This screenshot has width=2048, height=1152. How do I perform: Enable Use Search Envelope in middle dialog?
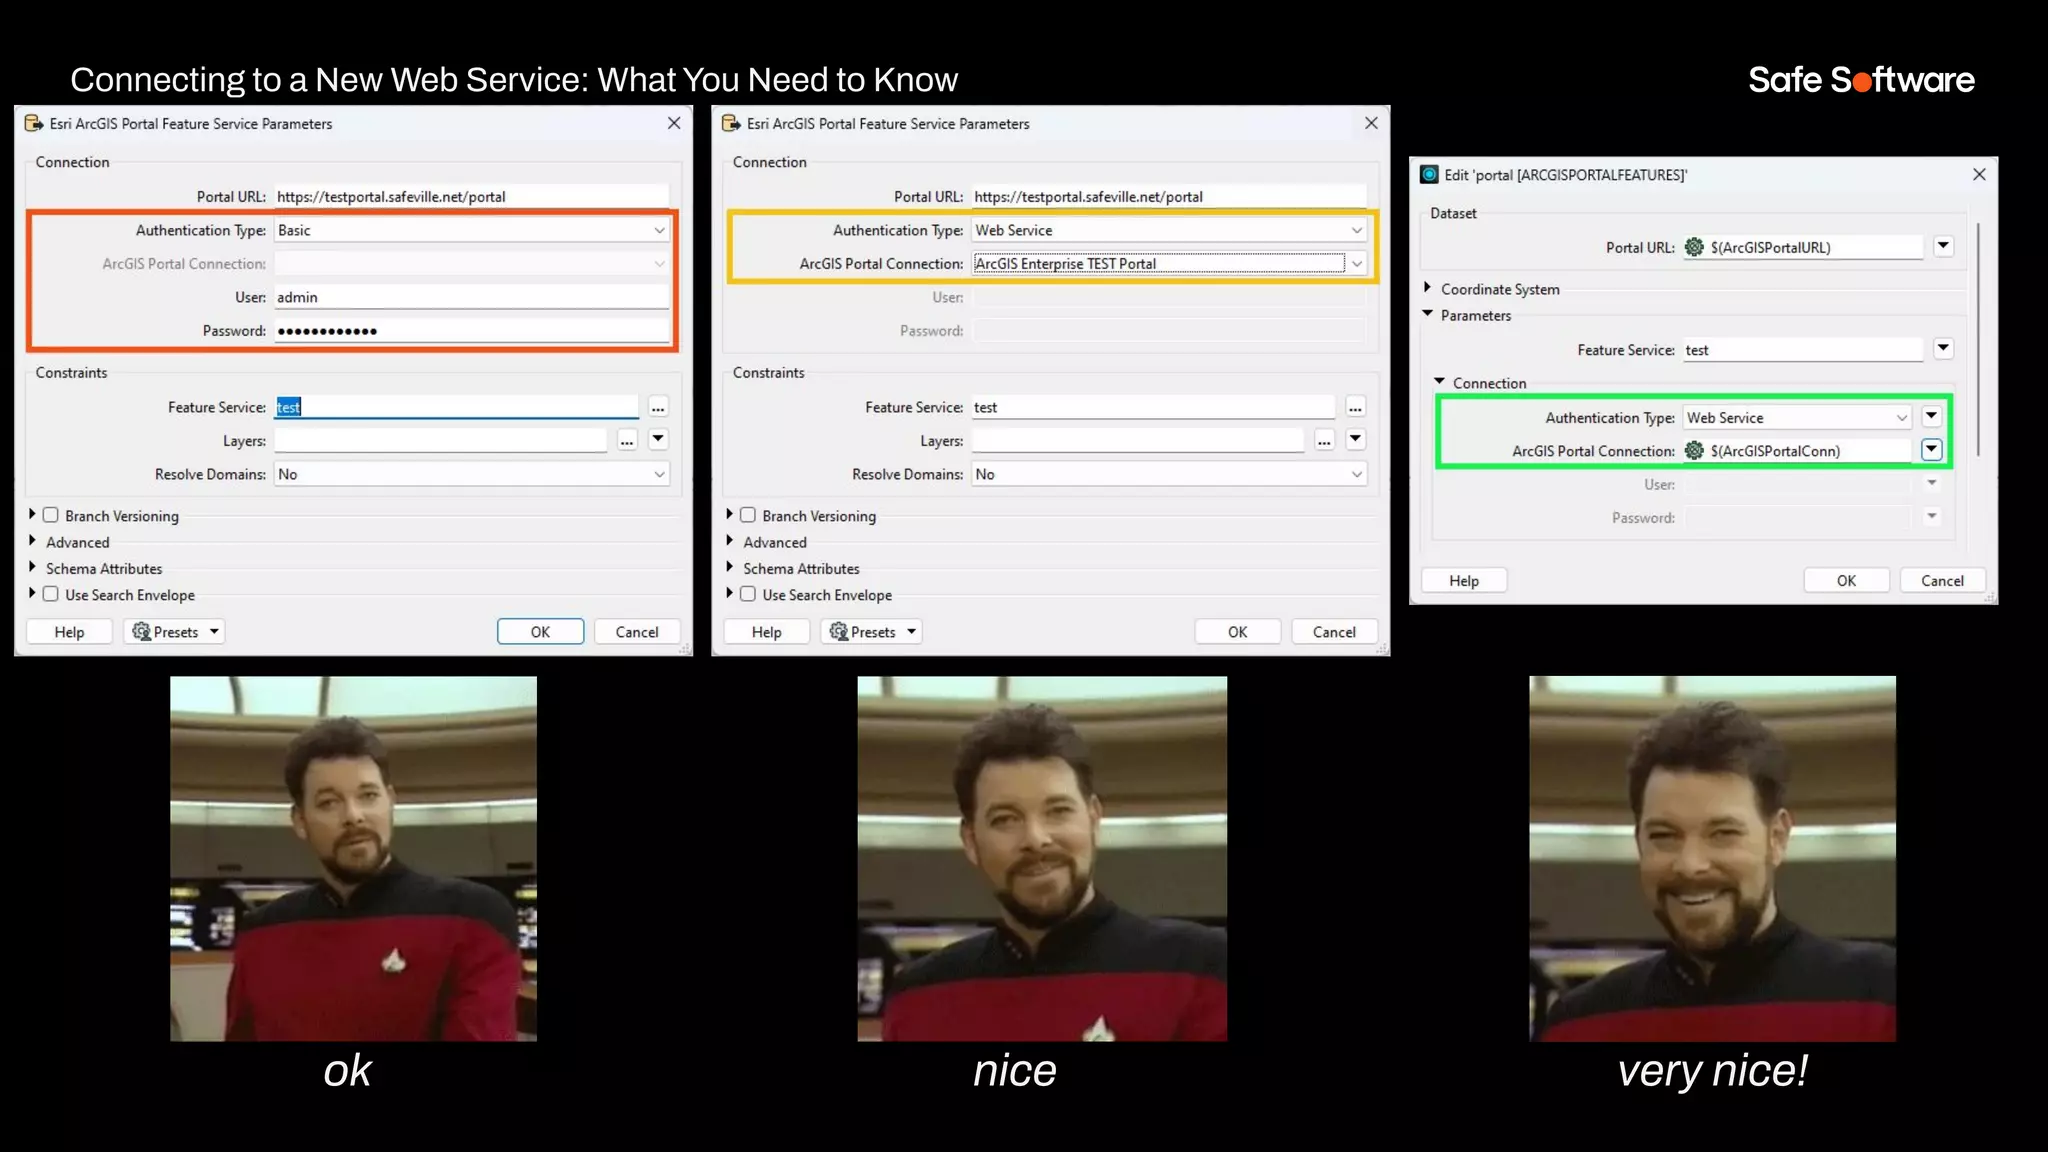tap(747, 594)
